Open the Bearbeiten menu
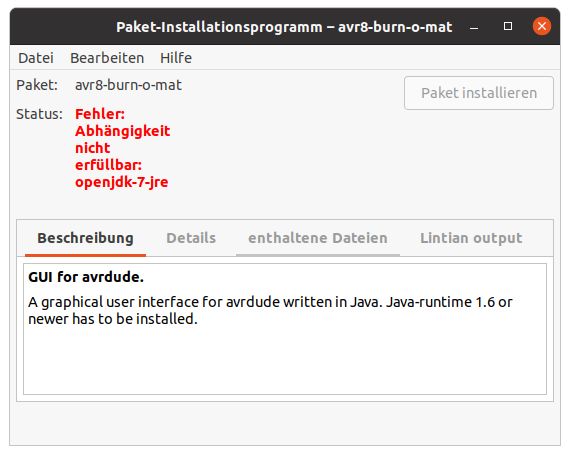The image size is (570, 455). click(x=107, y=58)
